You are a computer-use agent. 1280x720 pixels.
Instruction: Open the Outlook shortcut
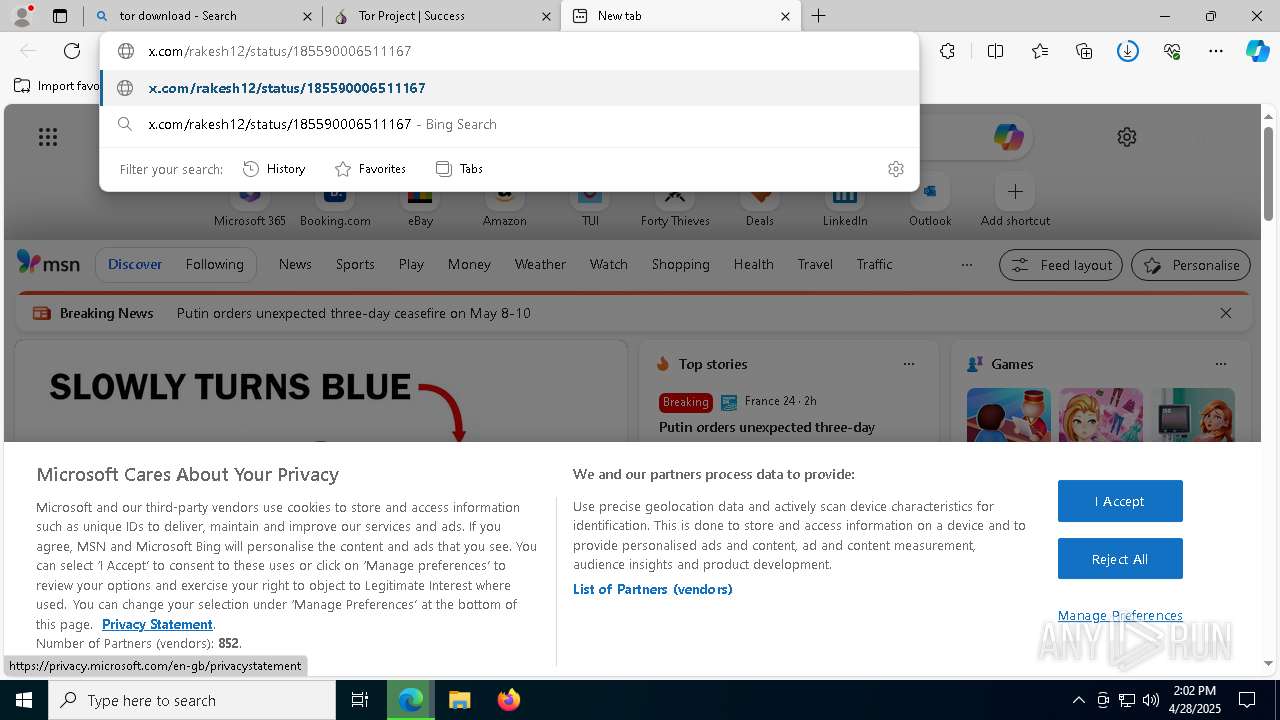coord(930,206)
